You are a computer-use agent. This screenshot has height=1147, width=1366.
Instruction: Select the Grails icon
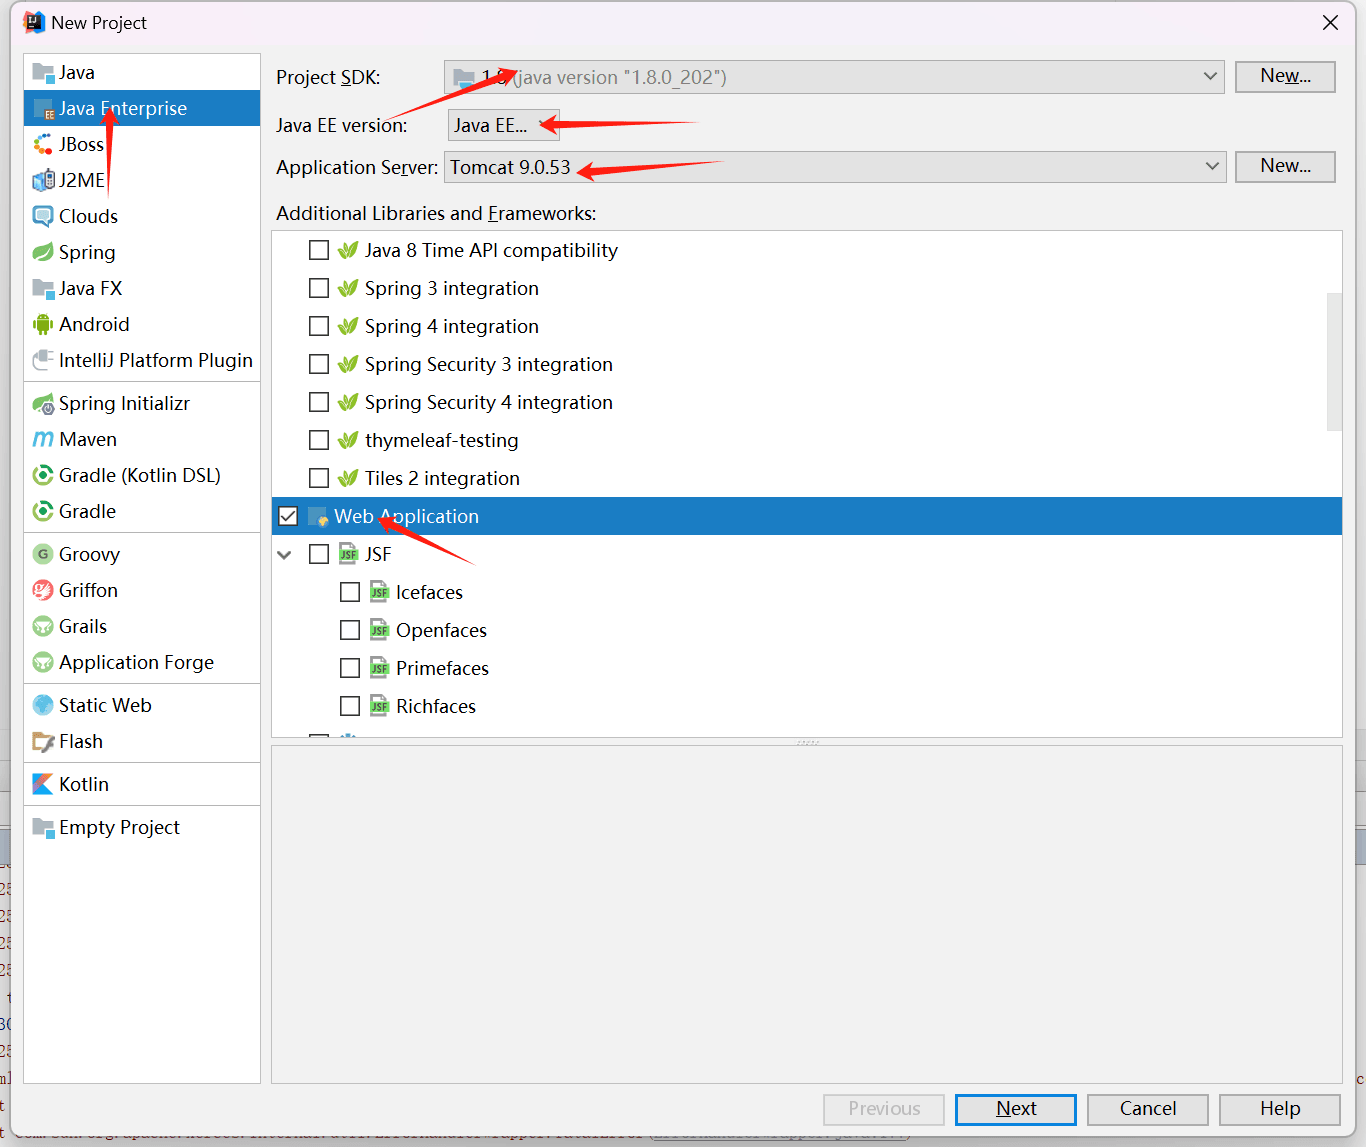point(43,626)
